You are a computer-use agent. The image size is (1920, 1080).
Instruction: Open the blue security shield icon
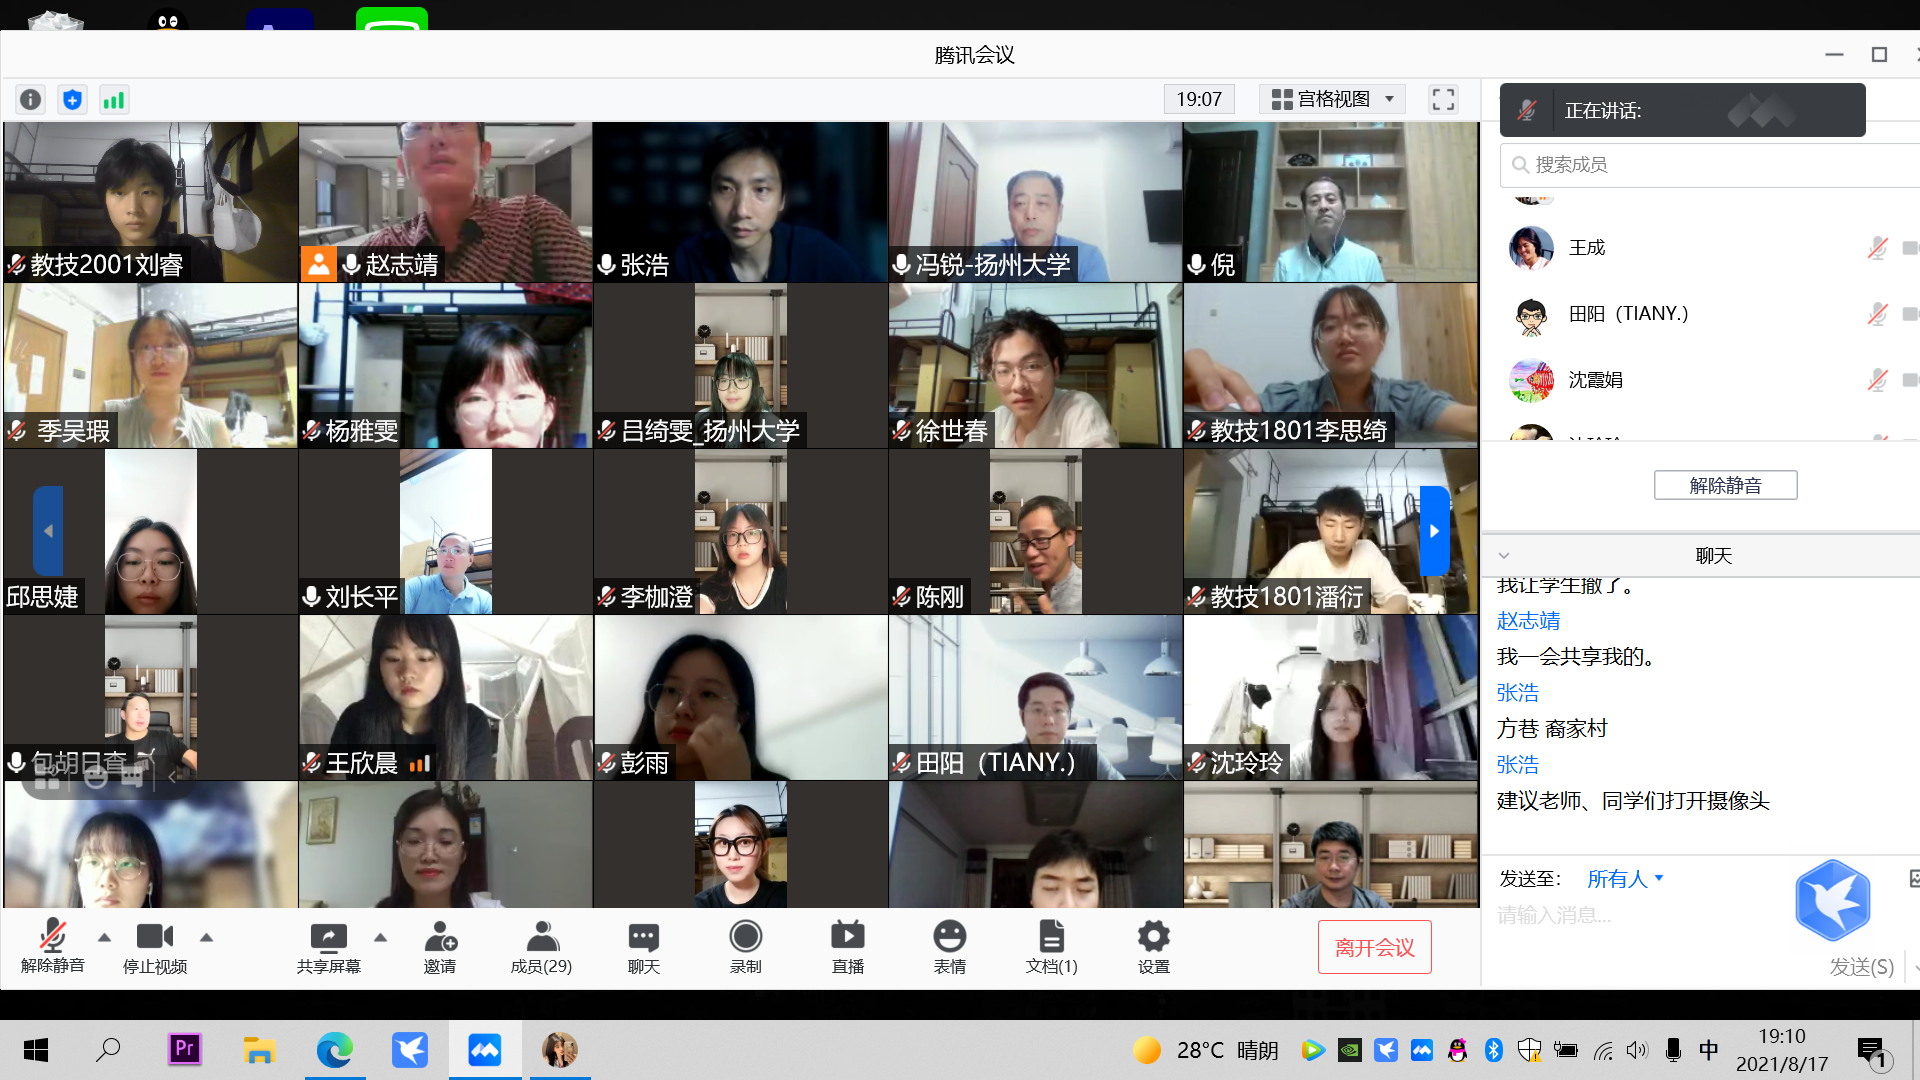(x=72, y=100)
